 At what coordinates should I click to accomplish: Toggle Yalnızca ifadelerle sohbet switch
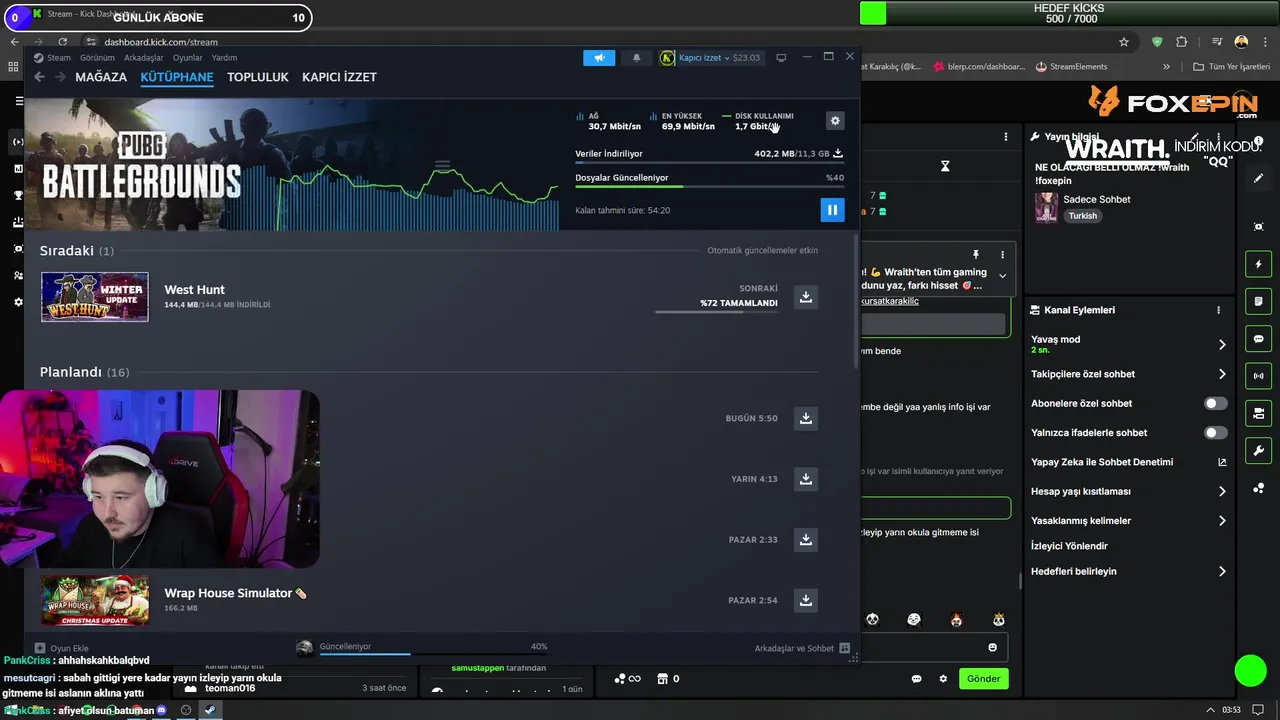(1215, 433)
